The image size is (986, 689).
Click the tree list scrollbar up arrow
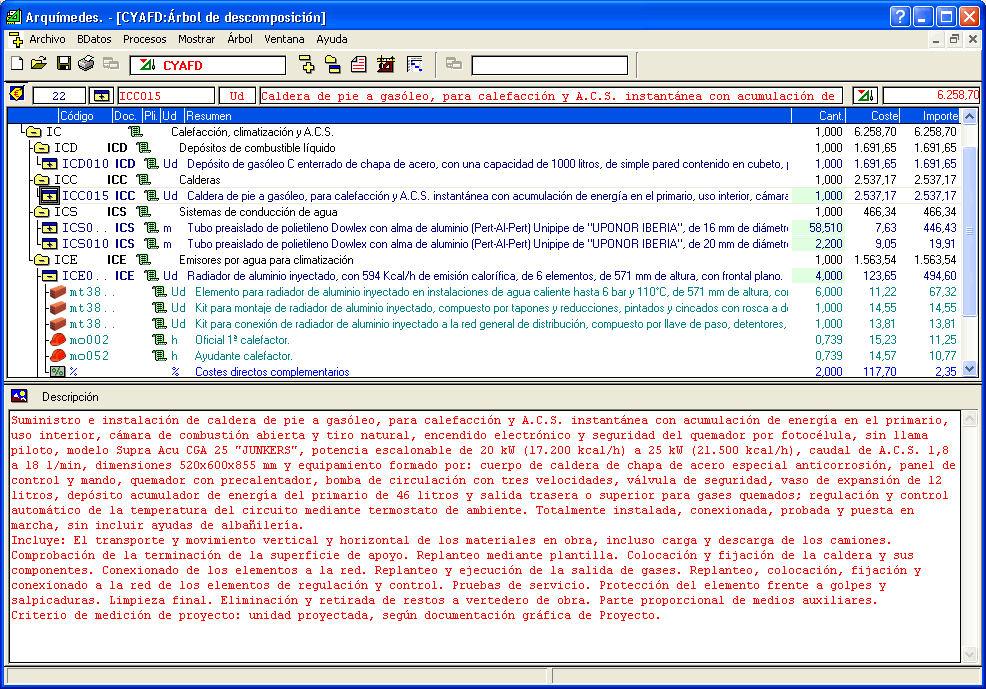pyautogui.click(x=970, y=116)
